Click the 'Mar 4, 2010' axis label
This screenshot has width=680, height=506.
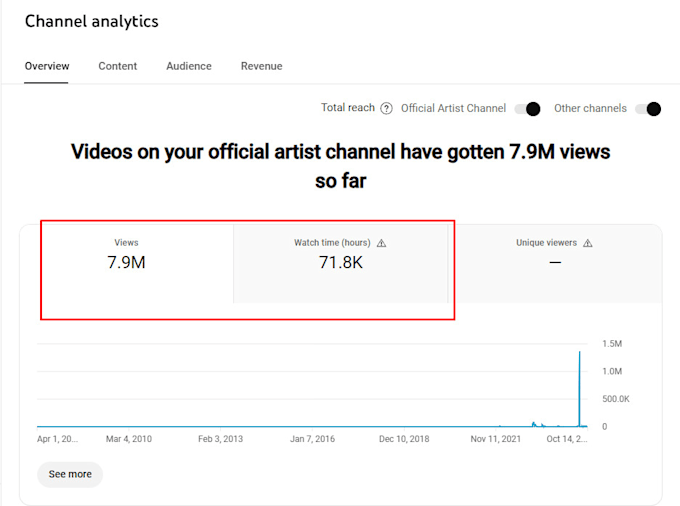129,439
